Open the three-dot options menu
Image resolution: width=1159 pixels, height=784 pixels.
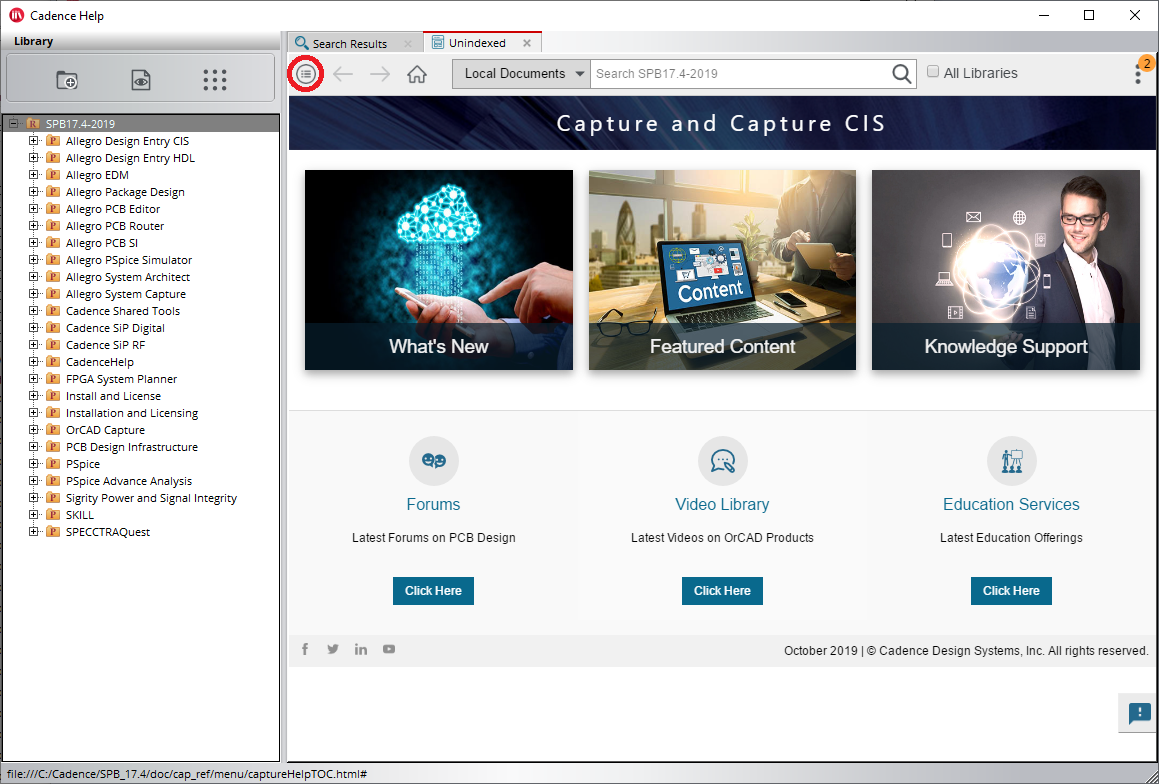(1138, 74)
